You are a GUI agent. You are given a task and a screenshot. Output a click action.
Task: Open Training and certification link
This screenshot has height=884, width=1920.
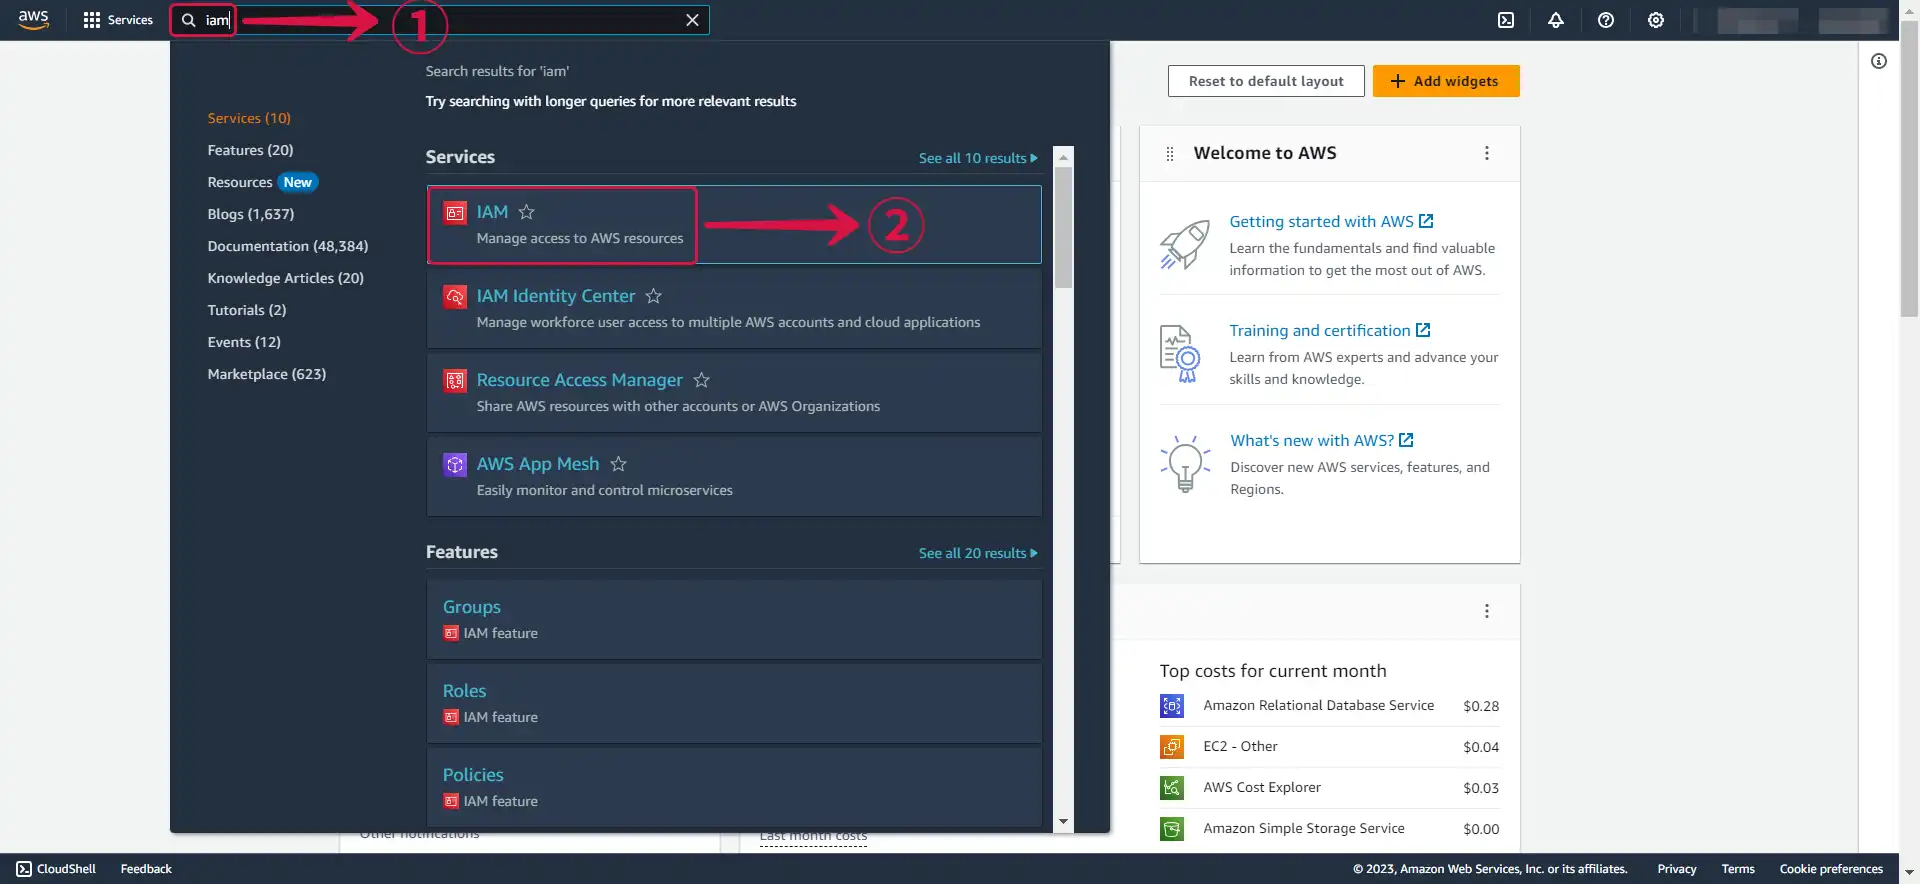pos(1330,330)
